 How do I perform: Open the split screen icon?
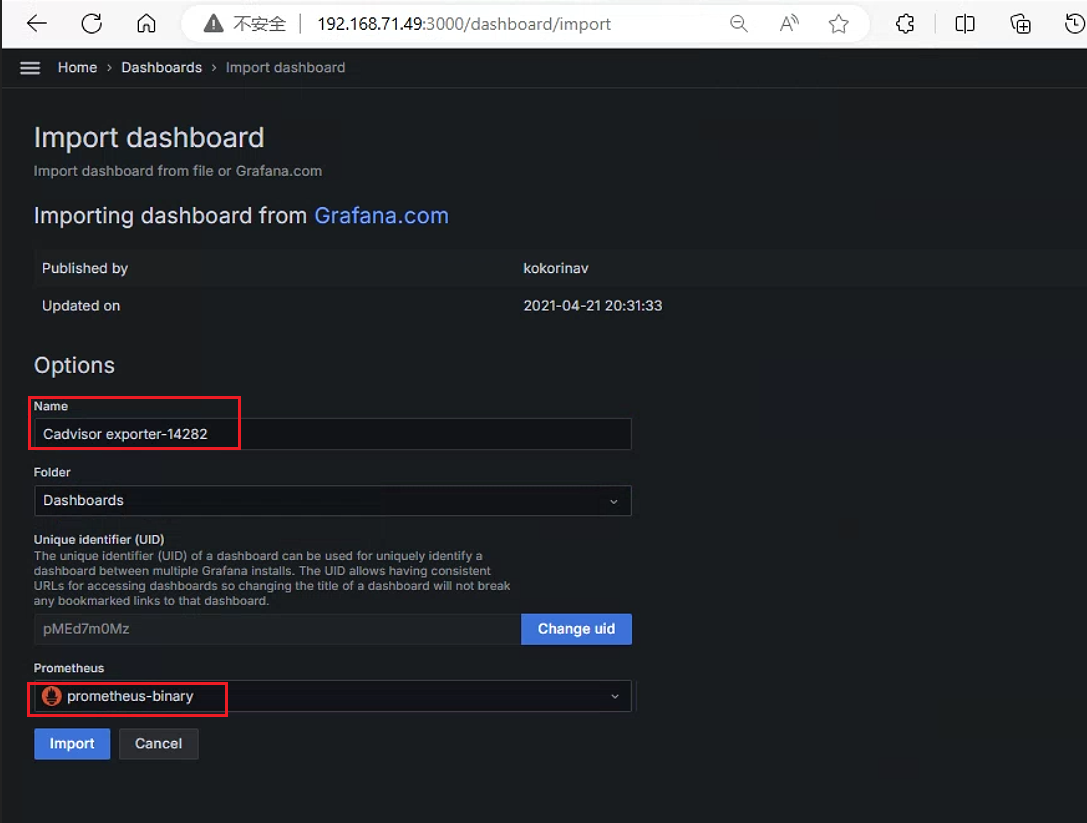[x=964, y=24]
